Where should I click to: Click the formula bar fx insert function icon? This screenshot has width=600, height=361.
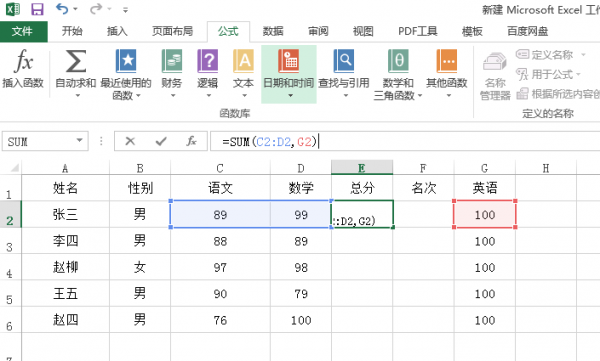tap(191, 141)
